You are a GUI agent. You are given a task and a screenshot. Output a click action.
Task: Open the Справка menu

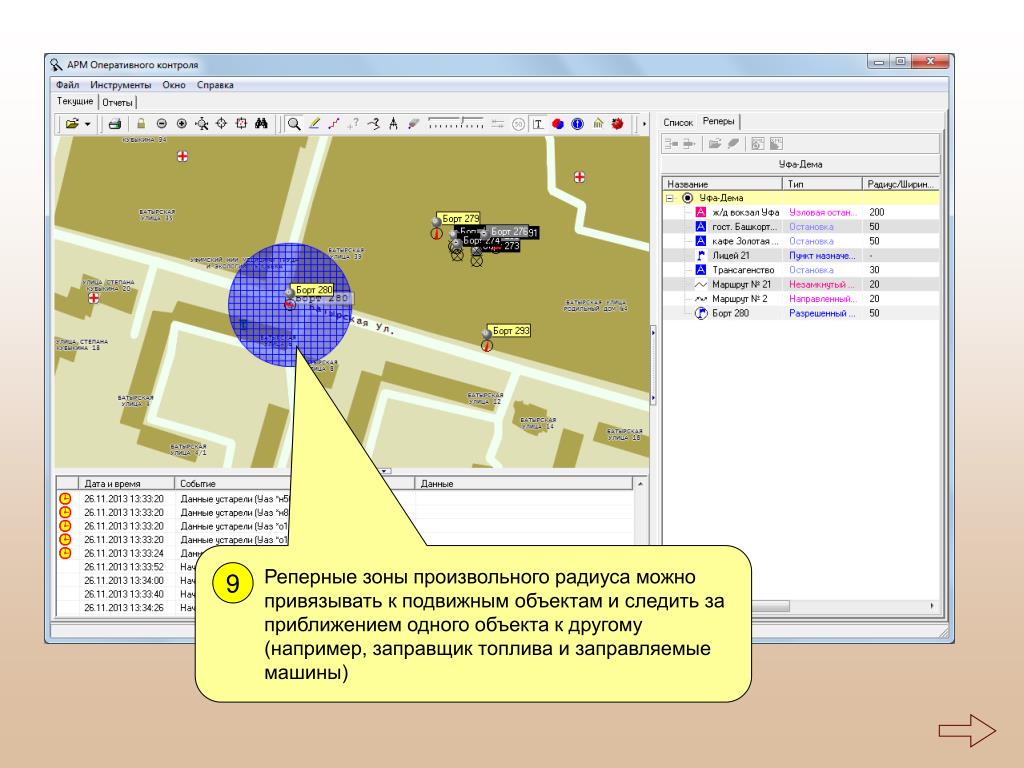point(215,85)
